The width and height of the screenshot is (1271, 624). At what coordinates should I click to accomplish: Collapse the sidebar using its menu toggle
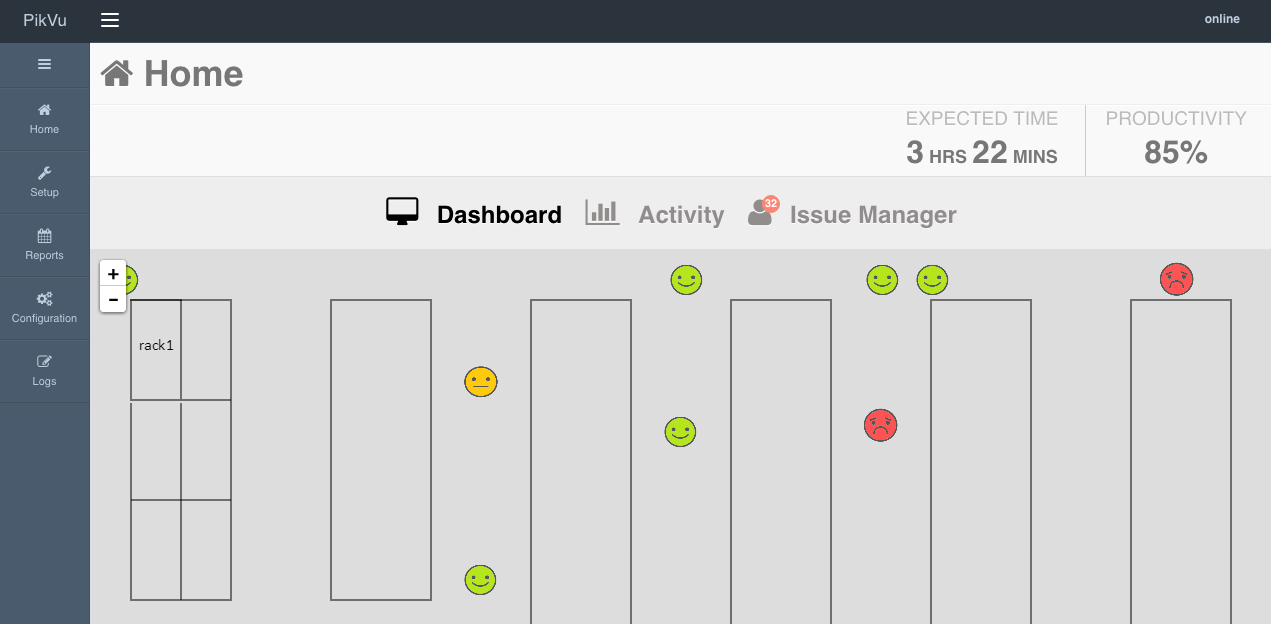[44, 64]
